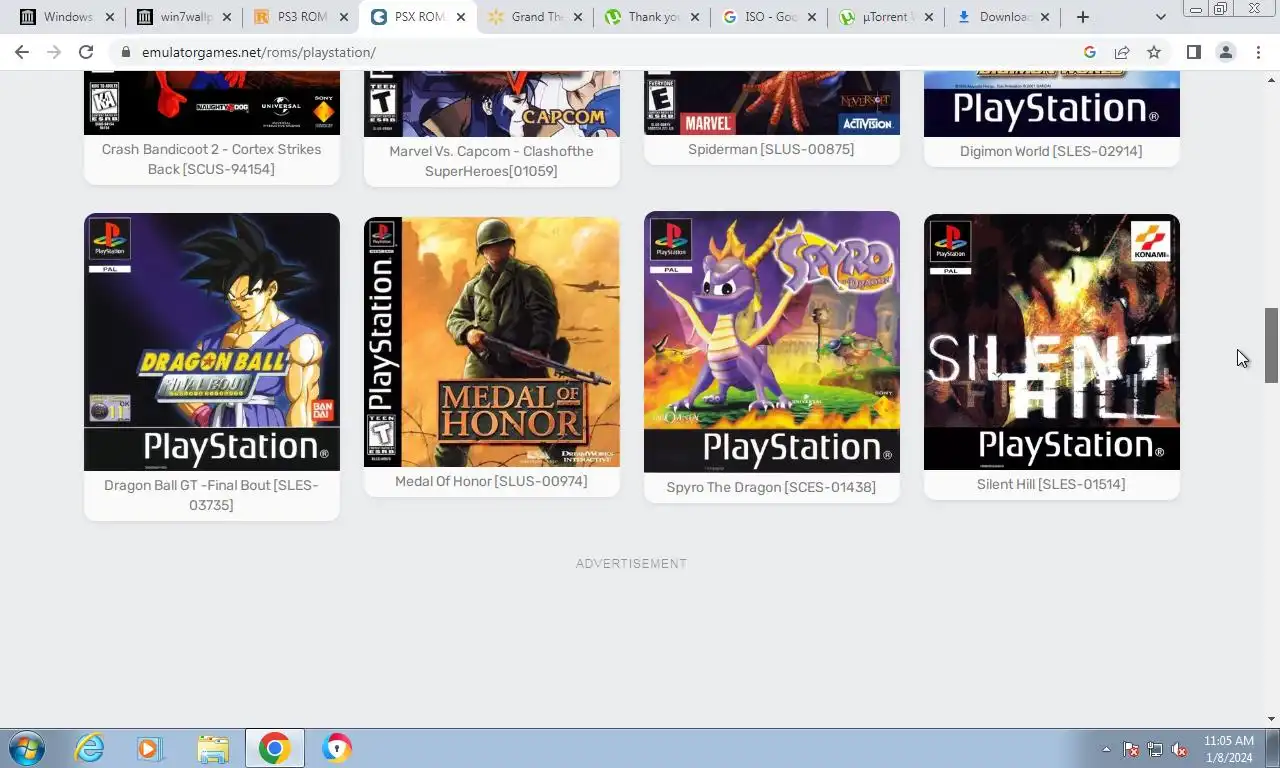
Task: Open Marvel Vs. Capcom cover image
Action: (x=492, y=103)
